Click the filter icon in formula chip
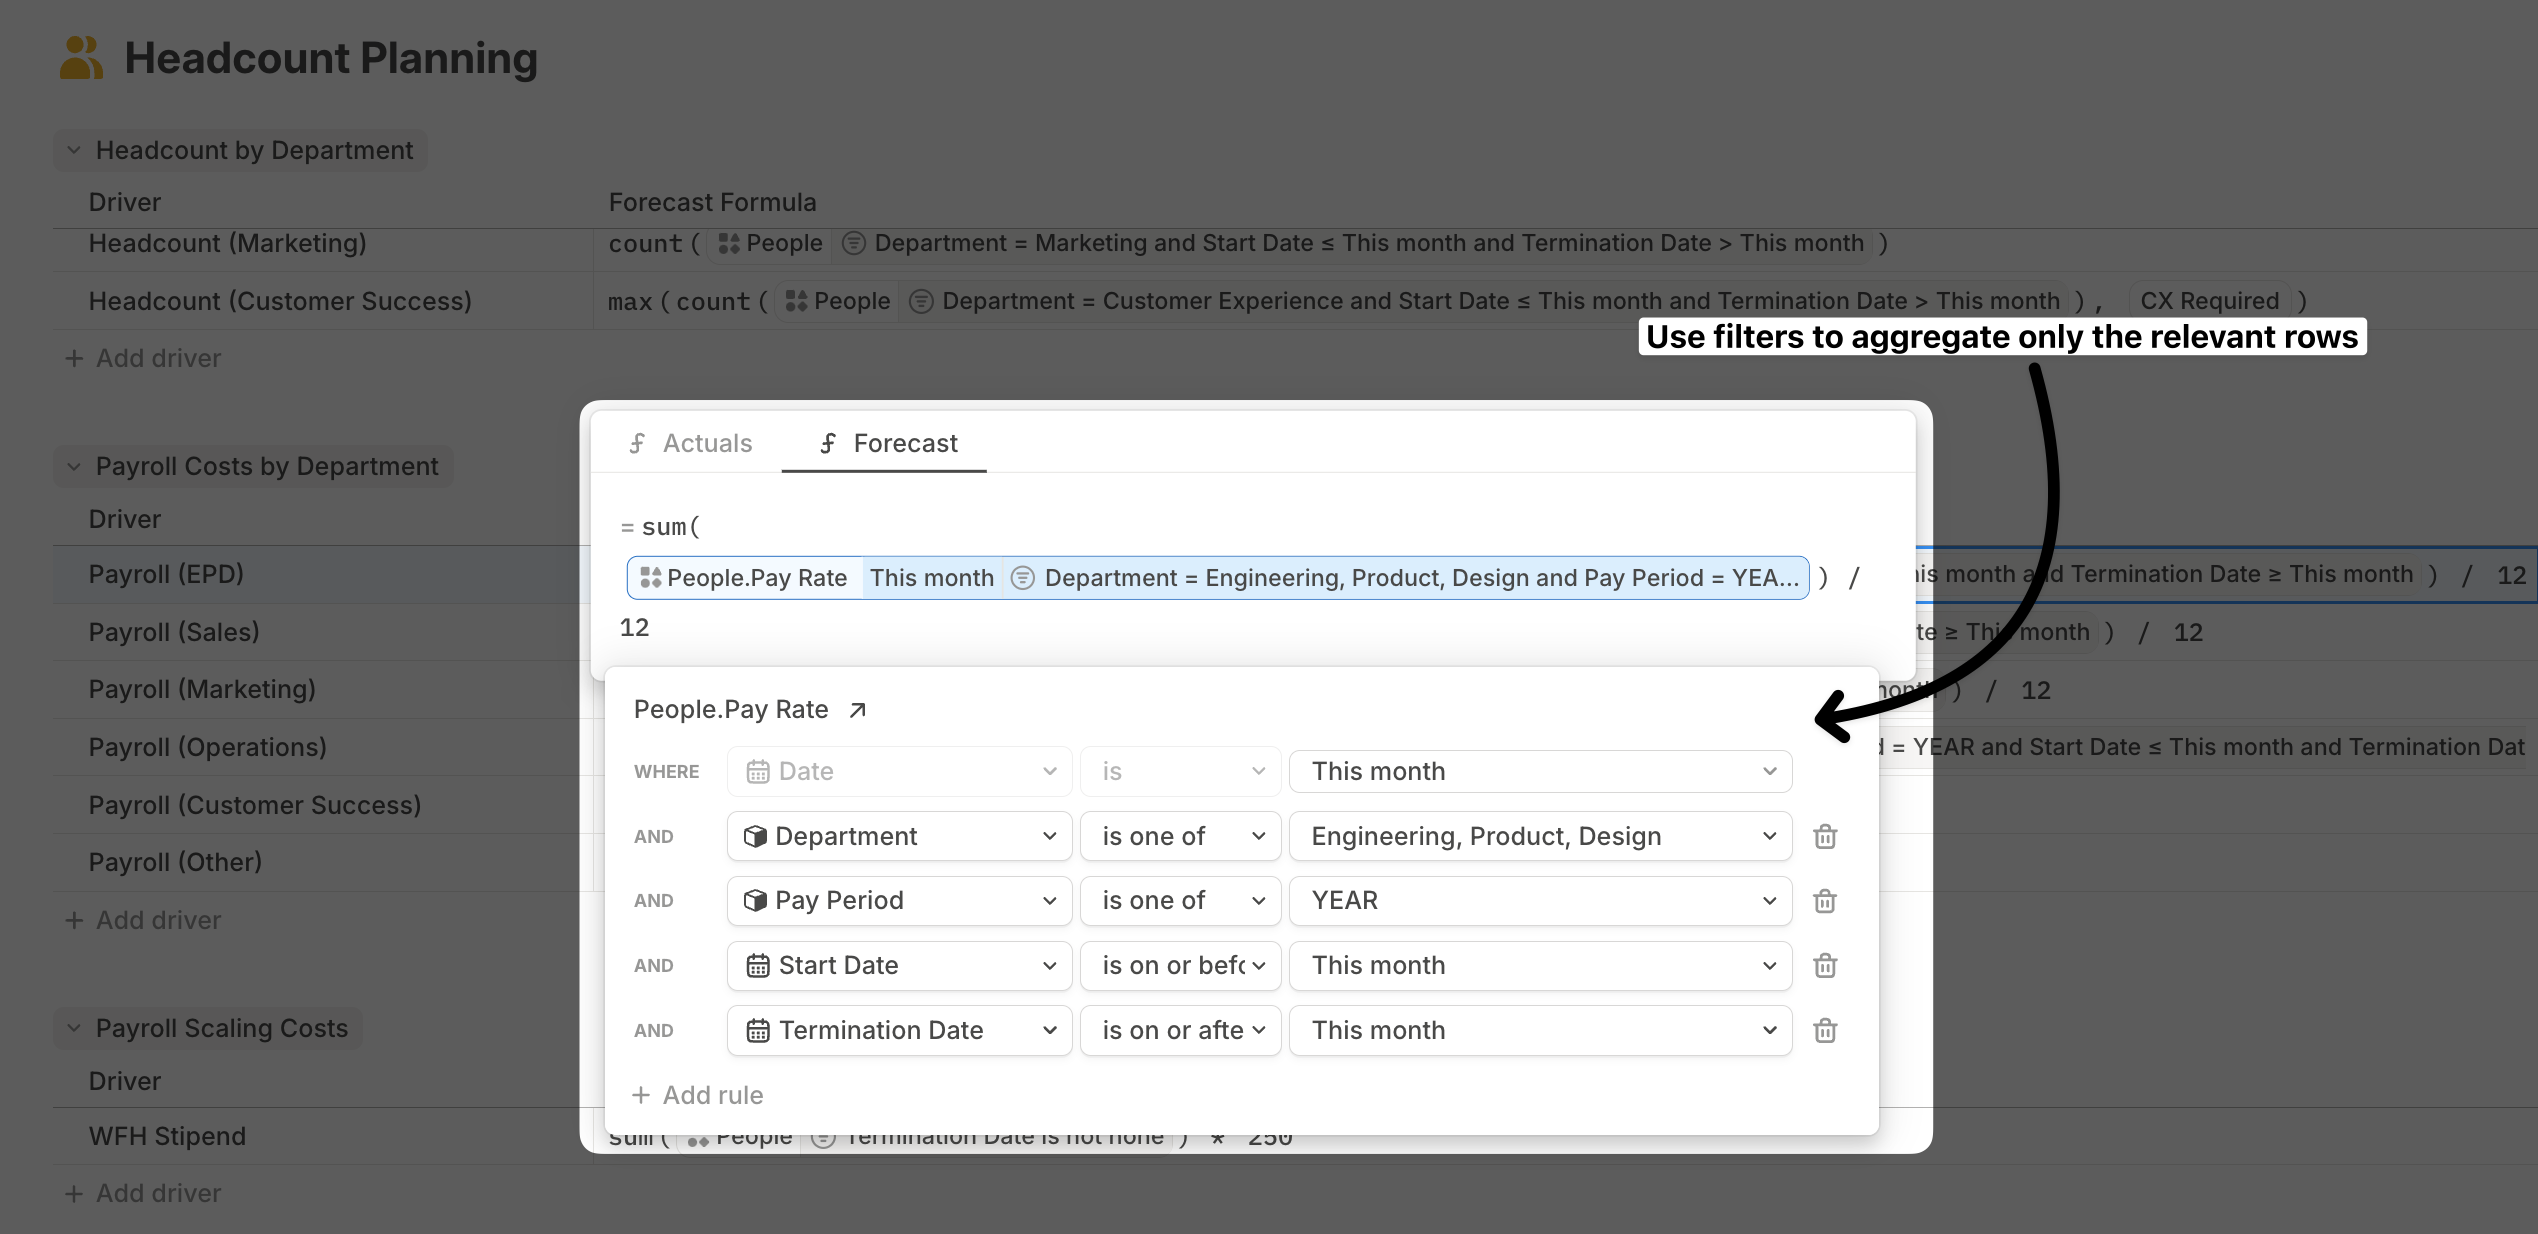The height and width of the screenshot is (1234, 2538). point(1022,578)
